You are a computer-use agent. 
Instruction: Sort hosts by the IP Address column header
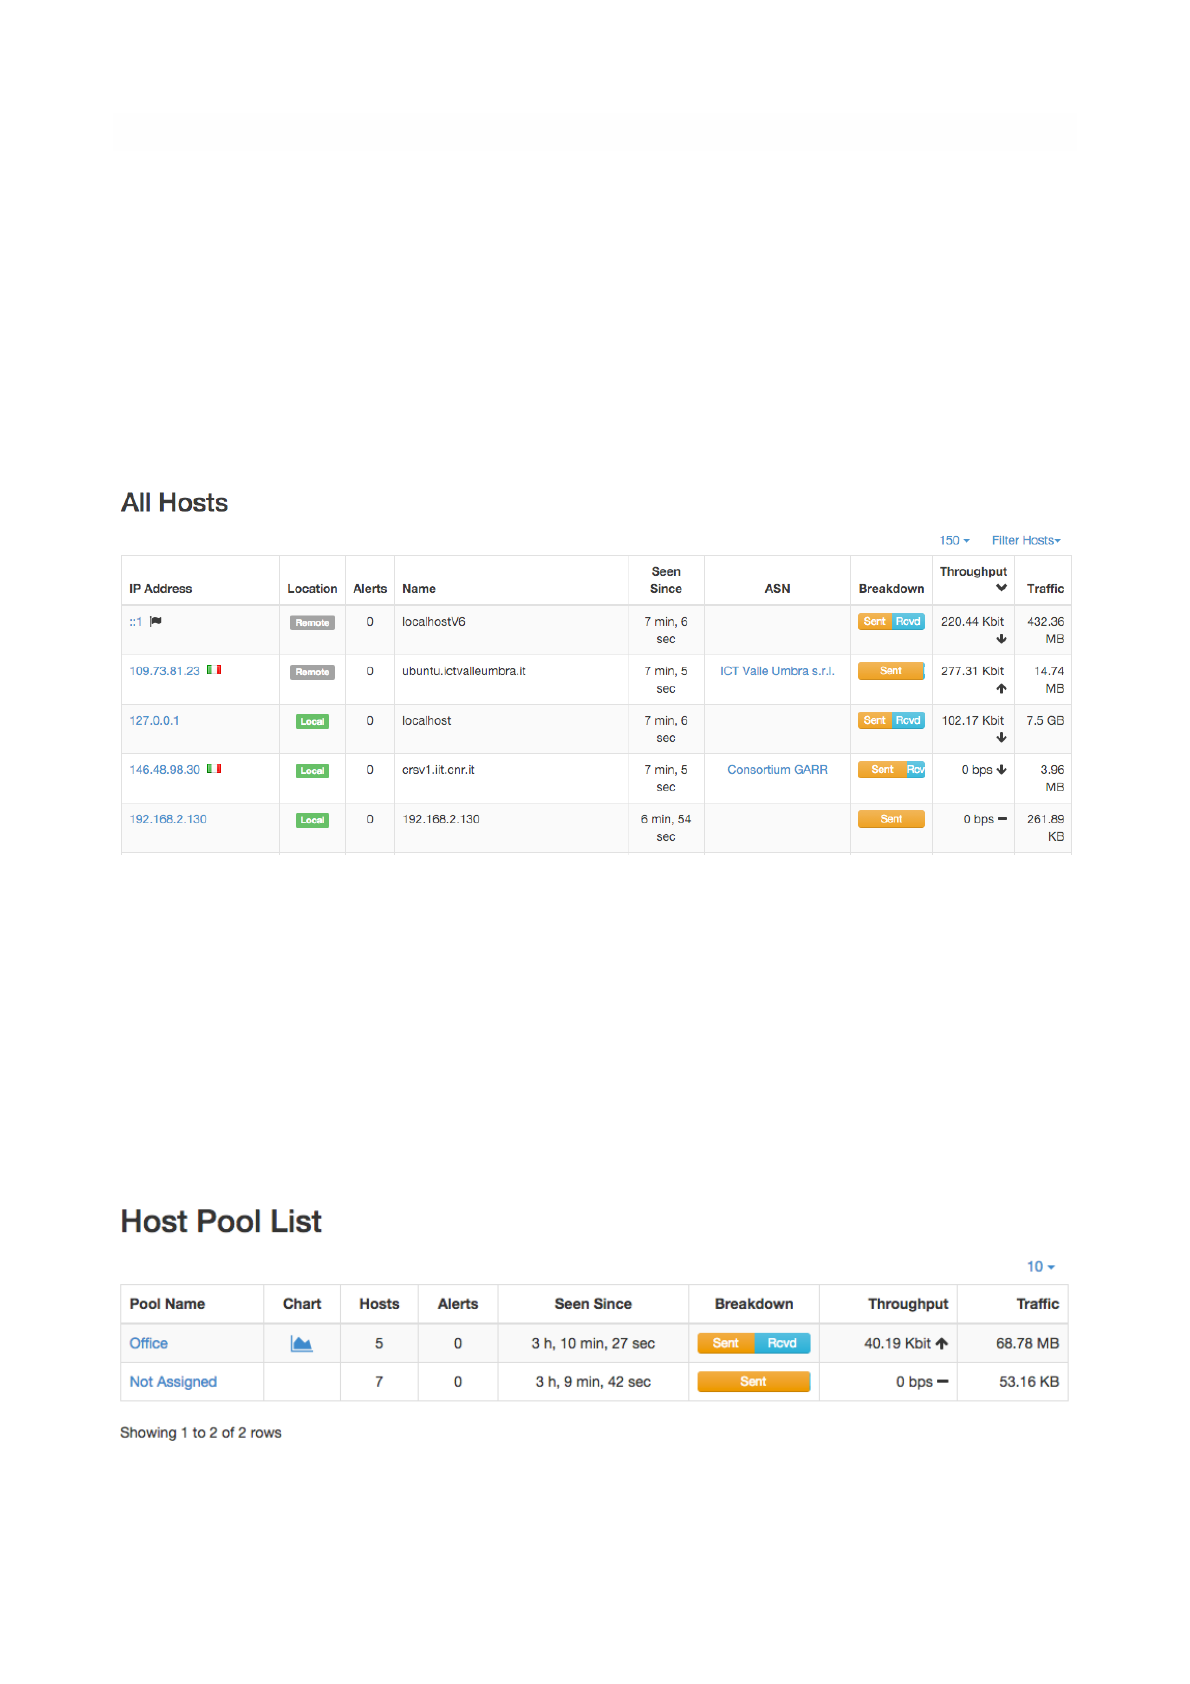coord(160,589)
